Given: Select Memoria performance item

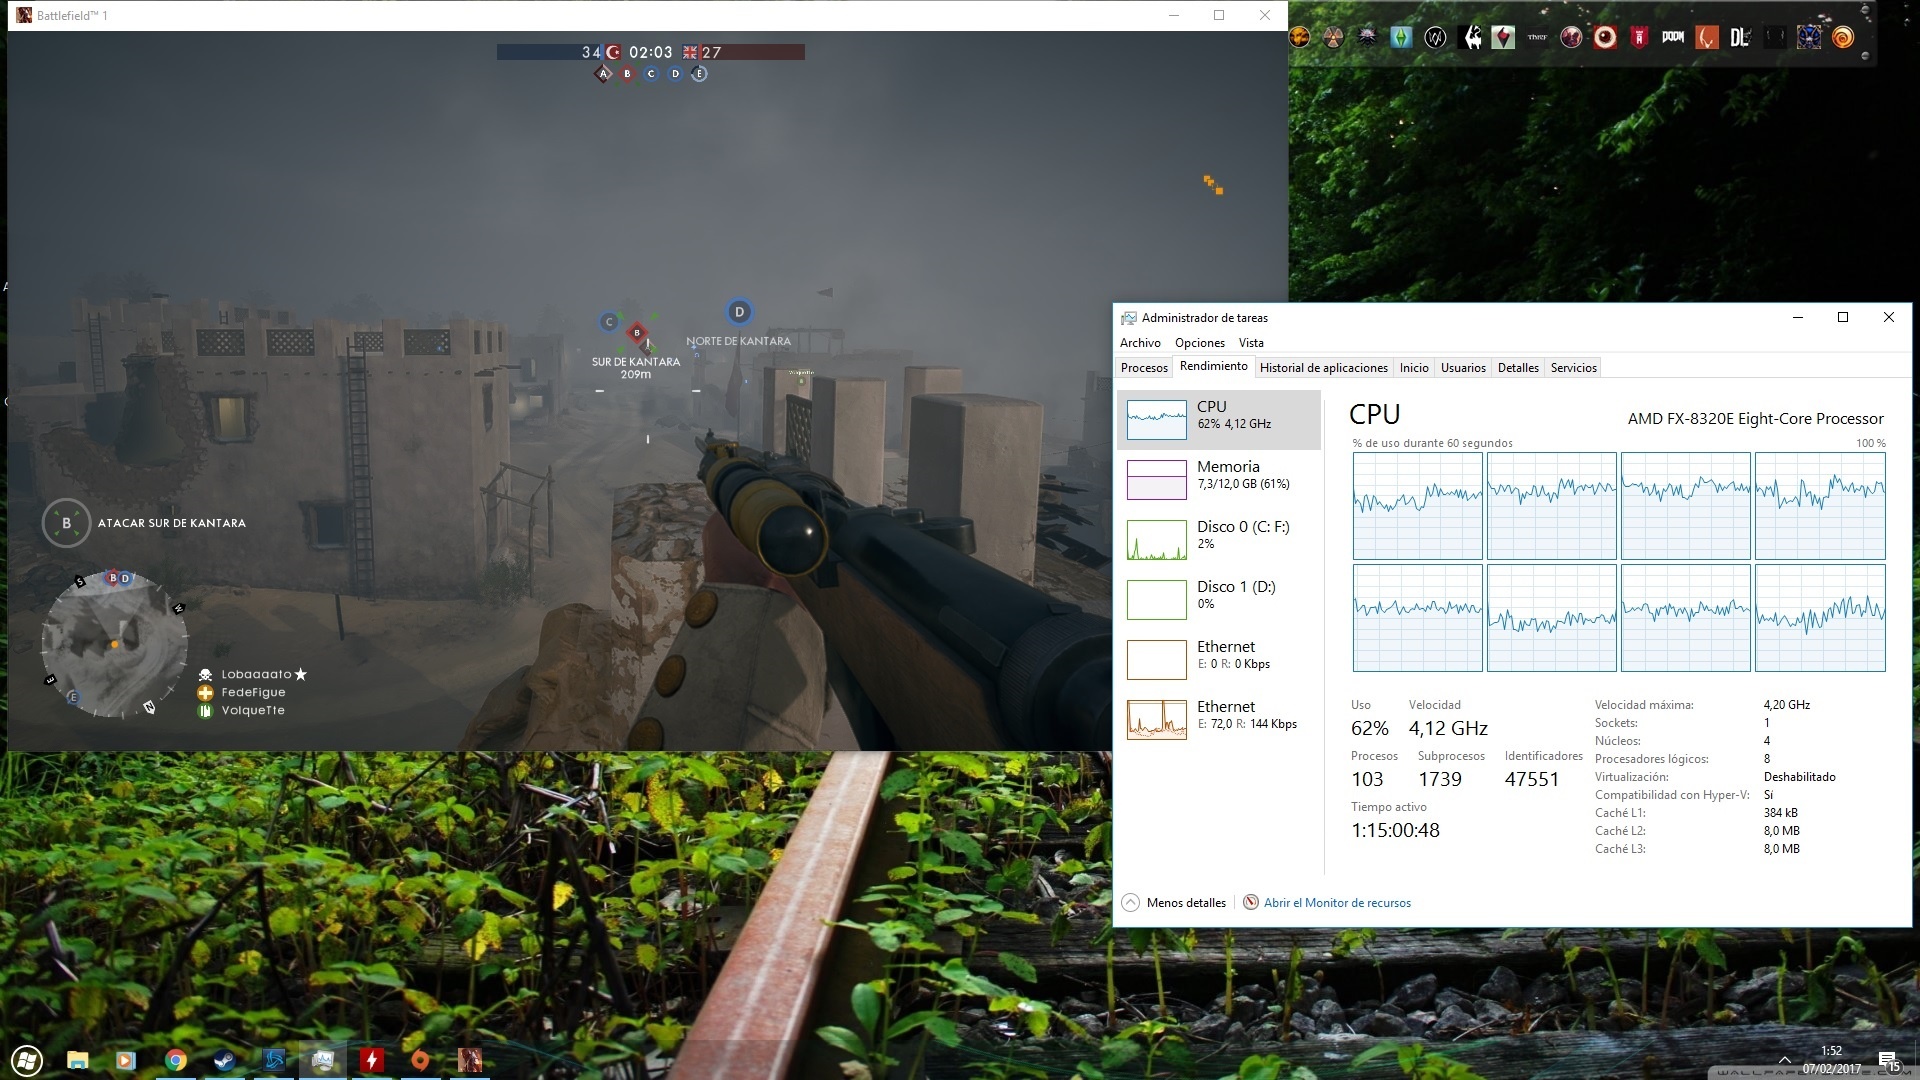Looking at the screenshot, I should [1218, 479].
